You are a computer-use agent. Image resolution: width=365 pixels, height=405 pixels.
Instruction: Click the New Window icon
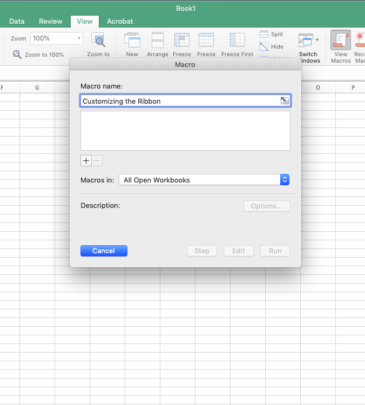point(132,40)
